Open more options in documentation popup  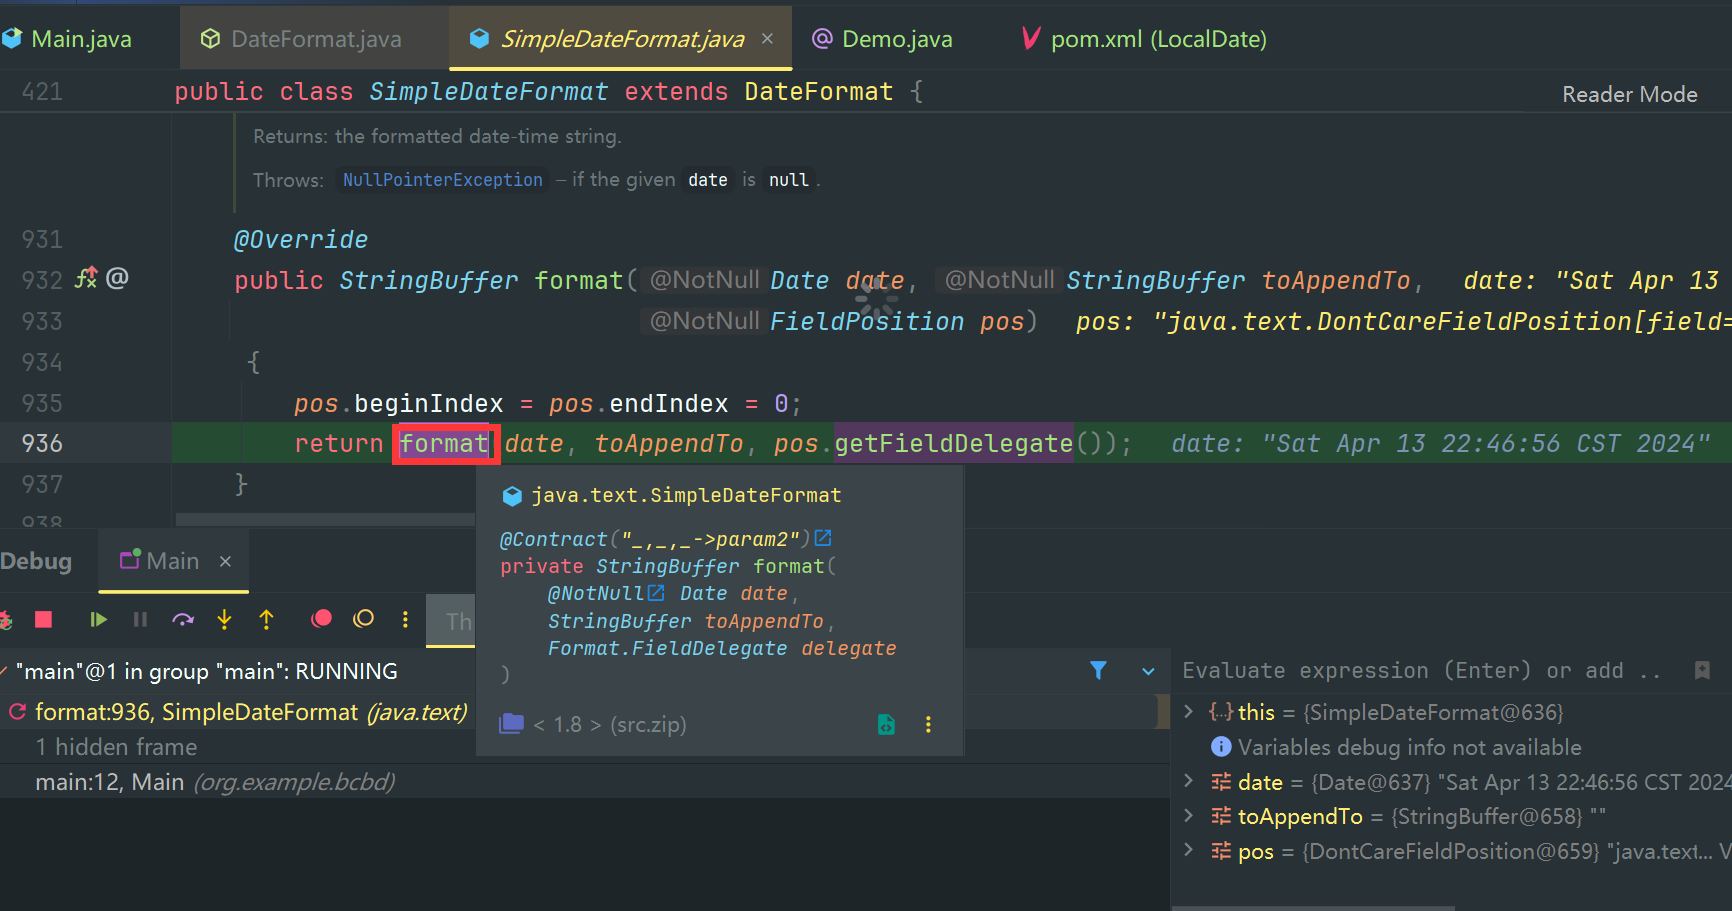pos(928,724)
